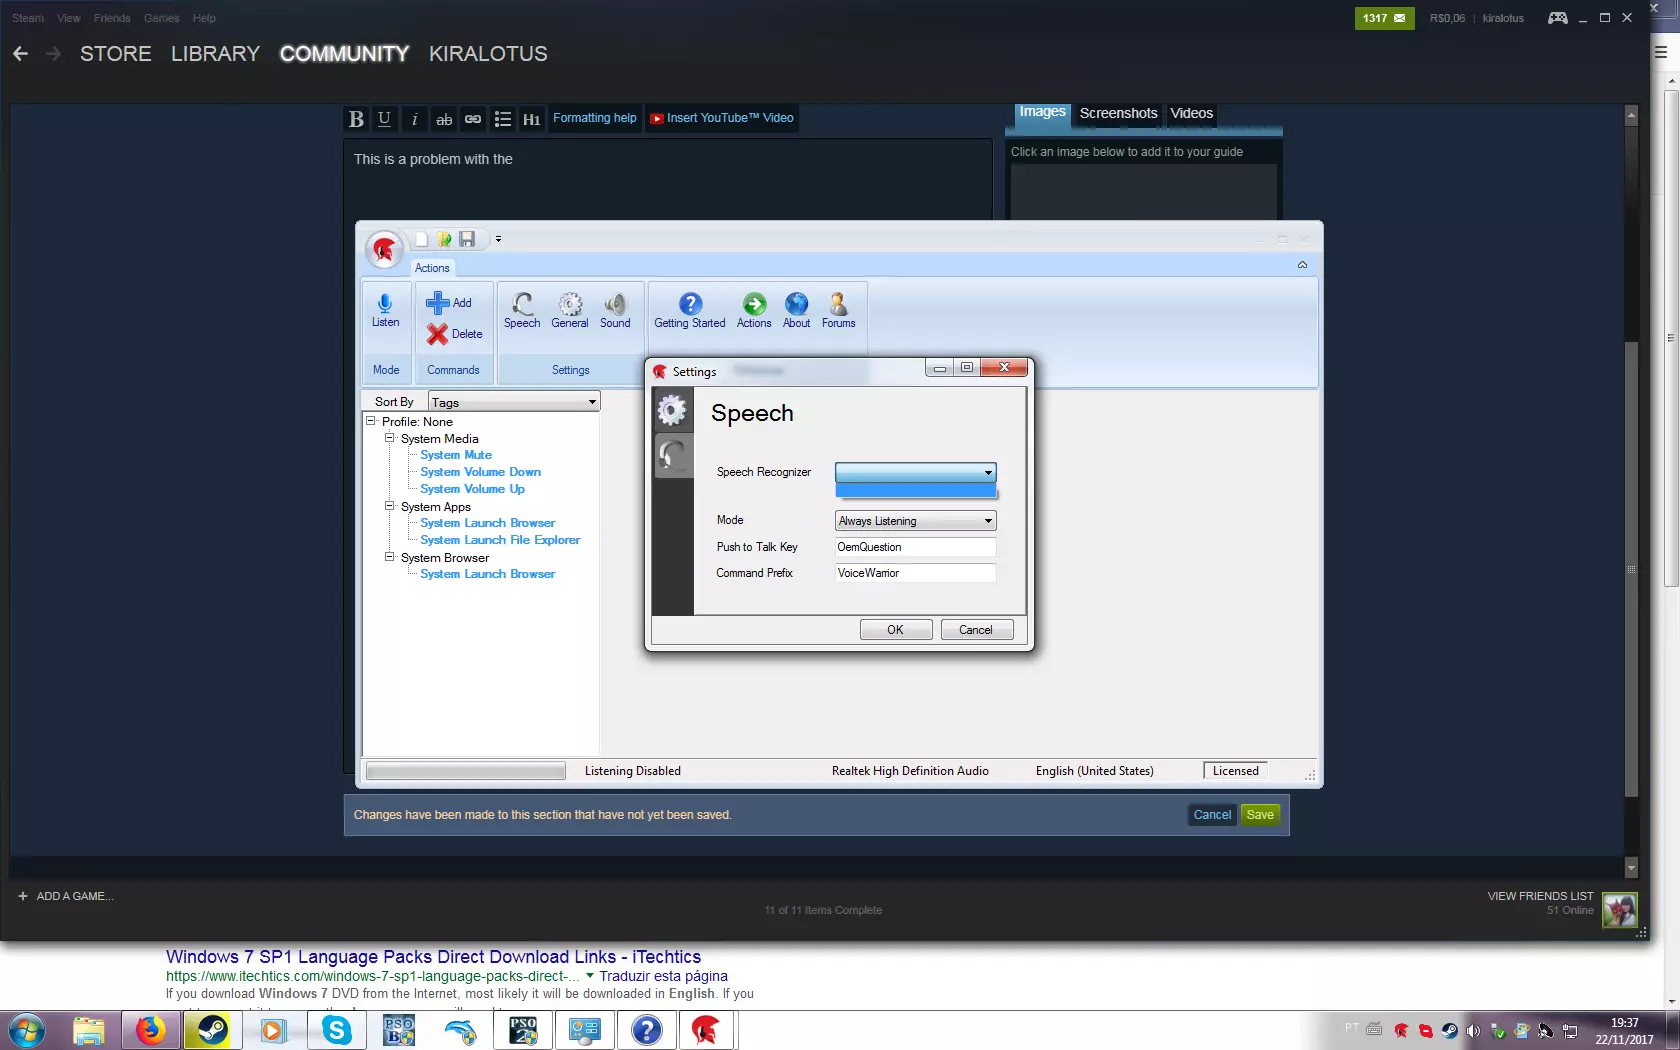Open the Formatting help link

point(595,118)
